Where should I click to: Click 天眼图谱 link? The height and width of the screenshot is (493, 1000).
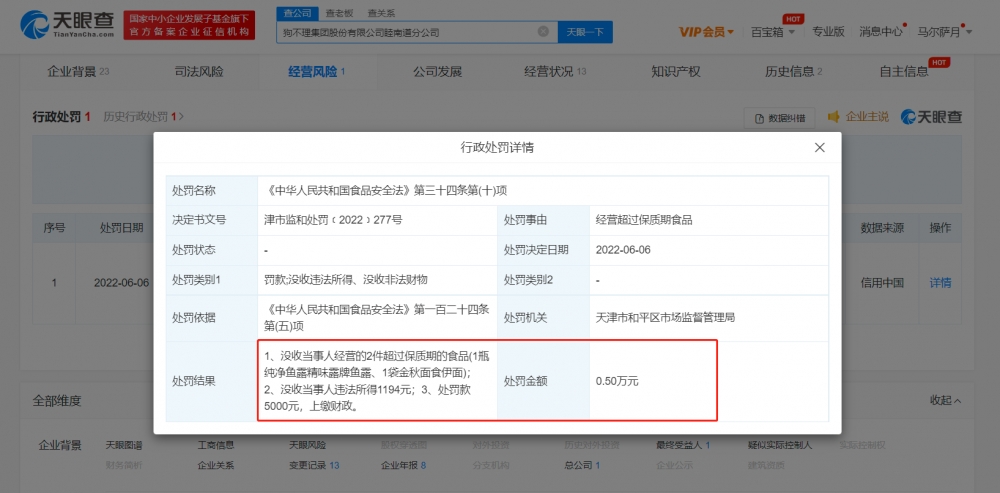coord(124,445)
